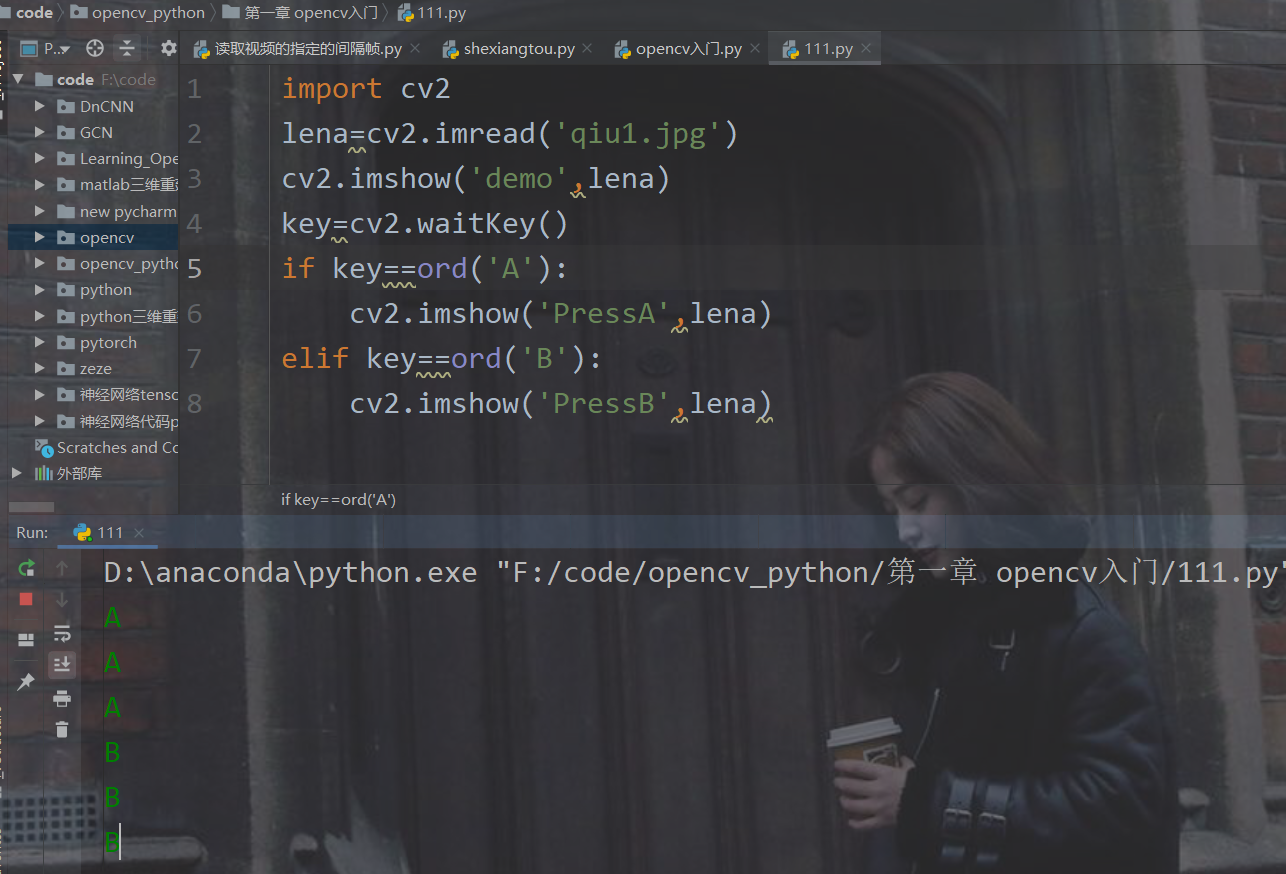Toggle Scroll to End in Run console
The width and height of the screenshot is (1286, 874).
(62, 664)
